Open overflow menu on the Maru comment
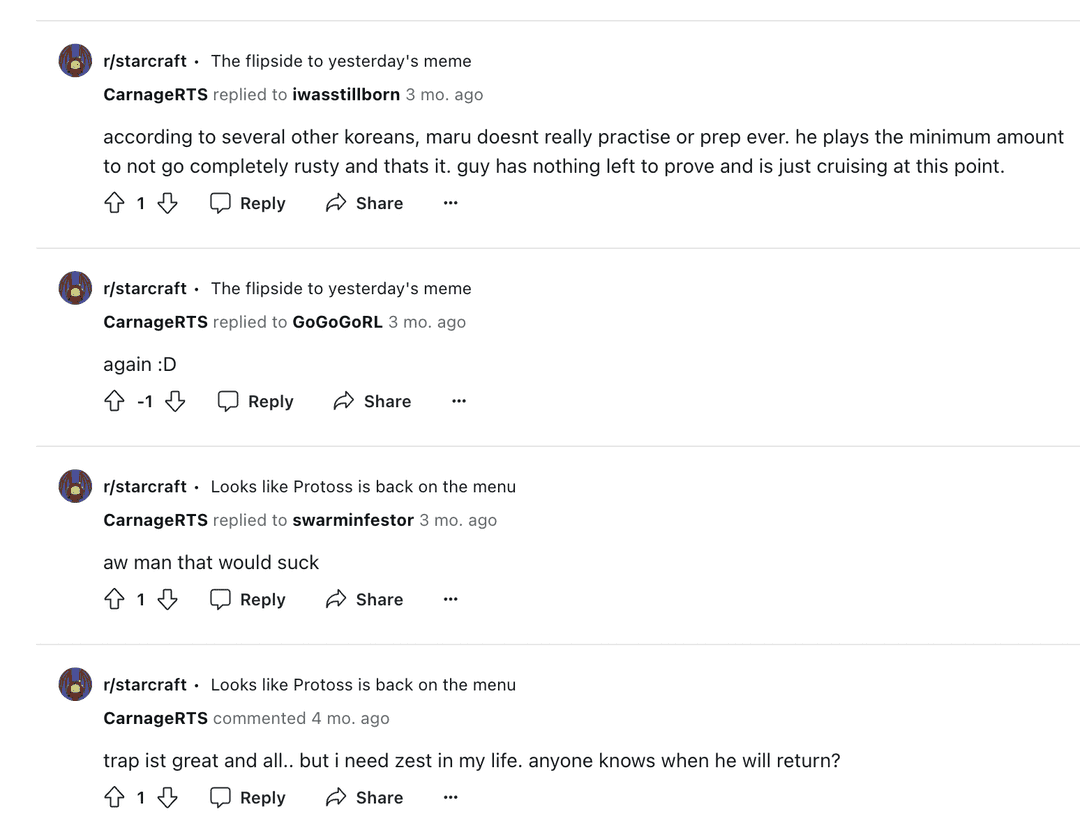 coord(450,203)
